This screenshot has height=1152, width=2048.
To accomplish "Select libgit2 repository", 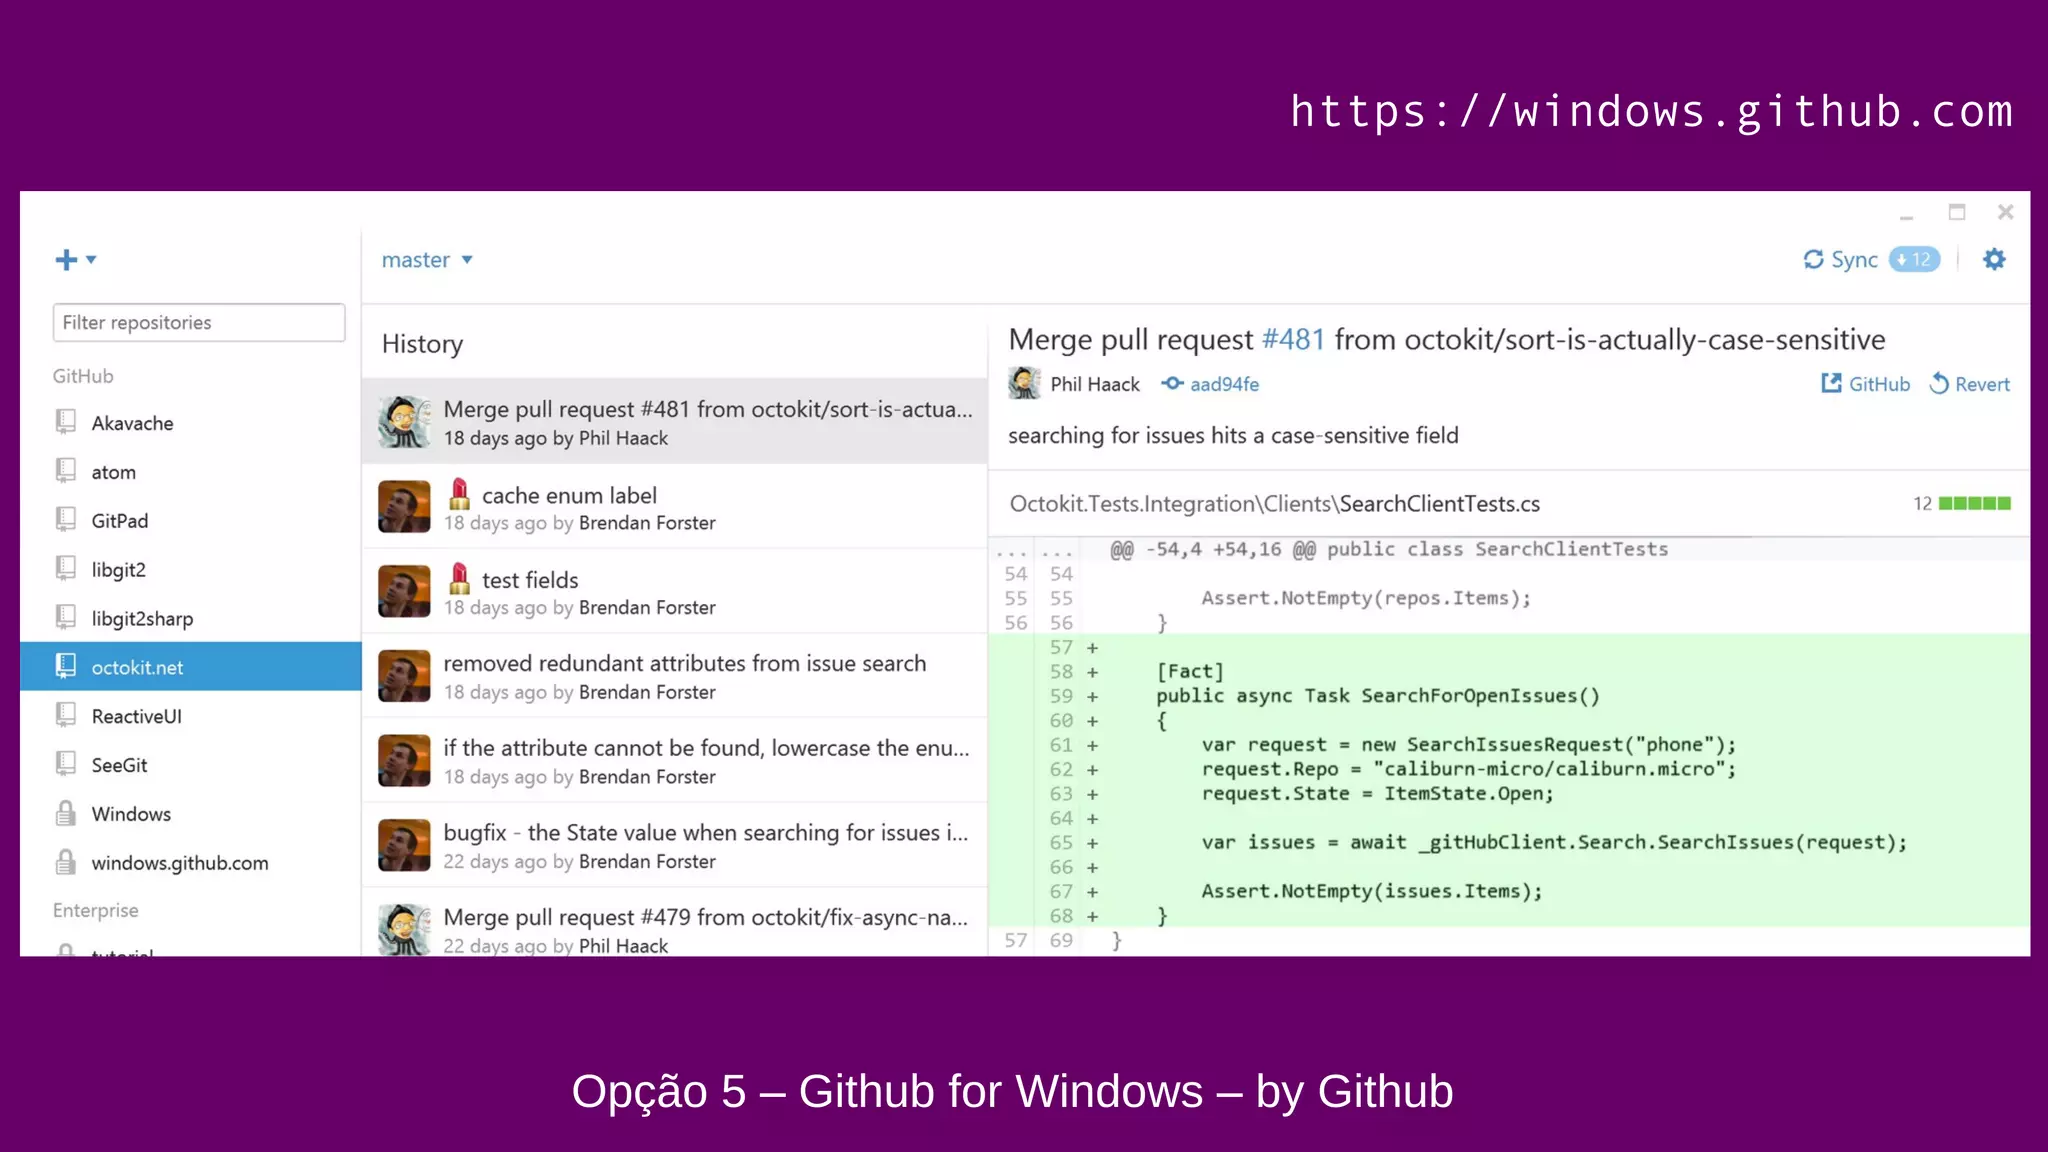I will click(191, 570).
